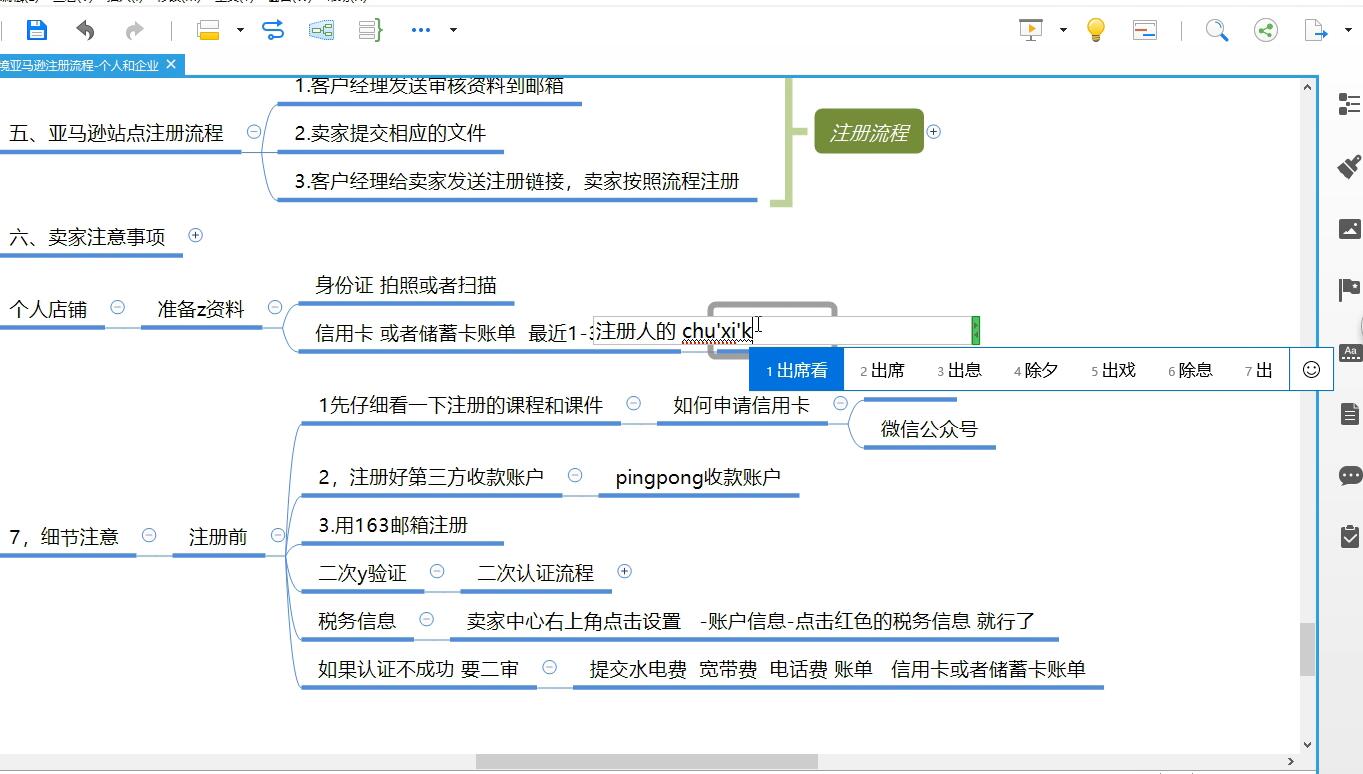
Task: Open the Image panel in sidebar
Action: click(x=1349, y=229)
